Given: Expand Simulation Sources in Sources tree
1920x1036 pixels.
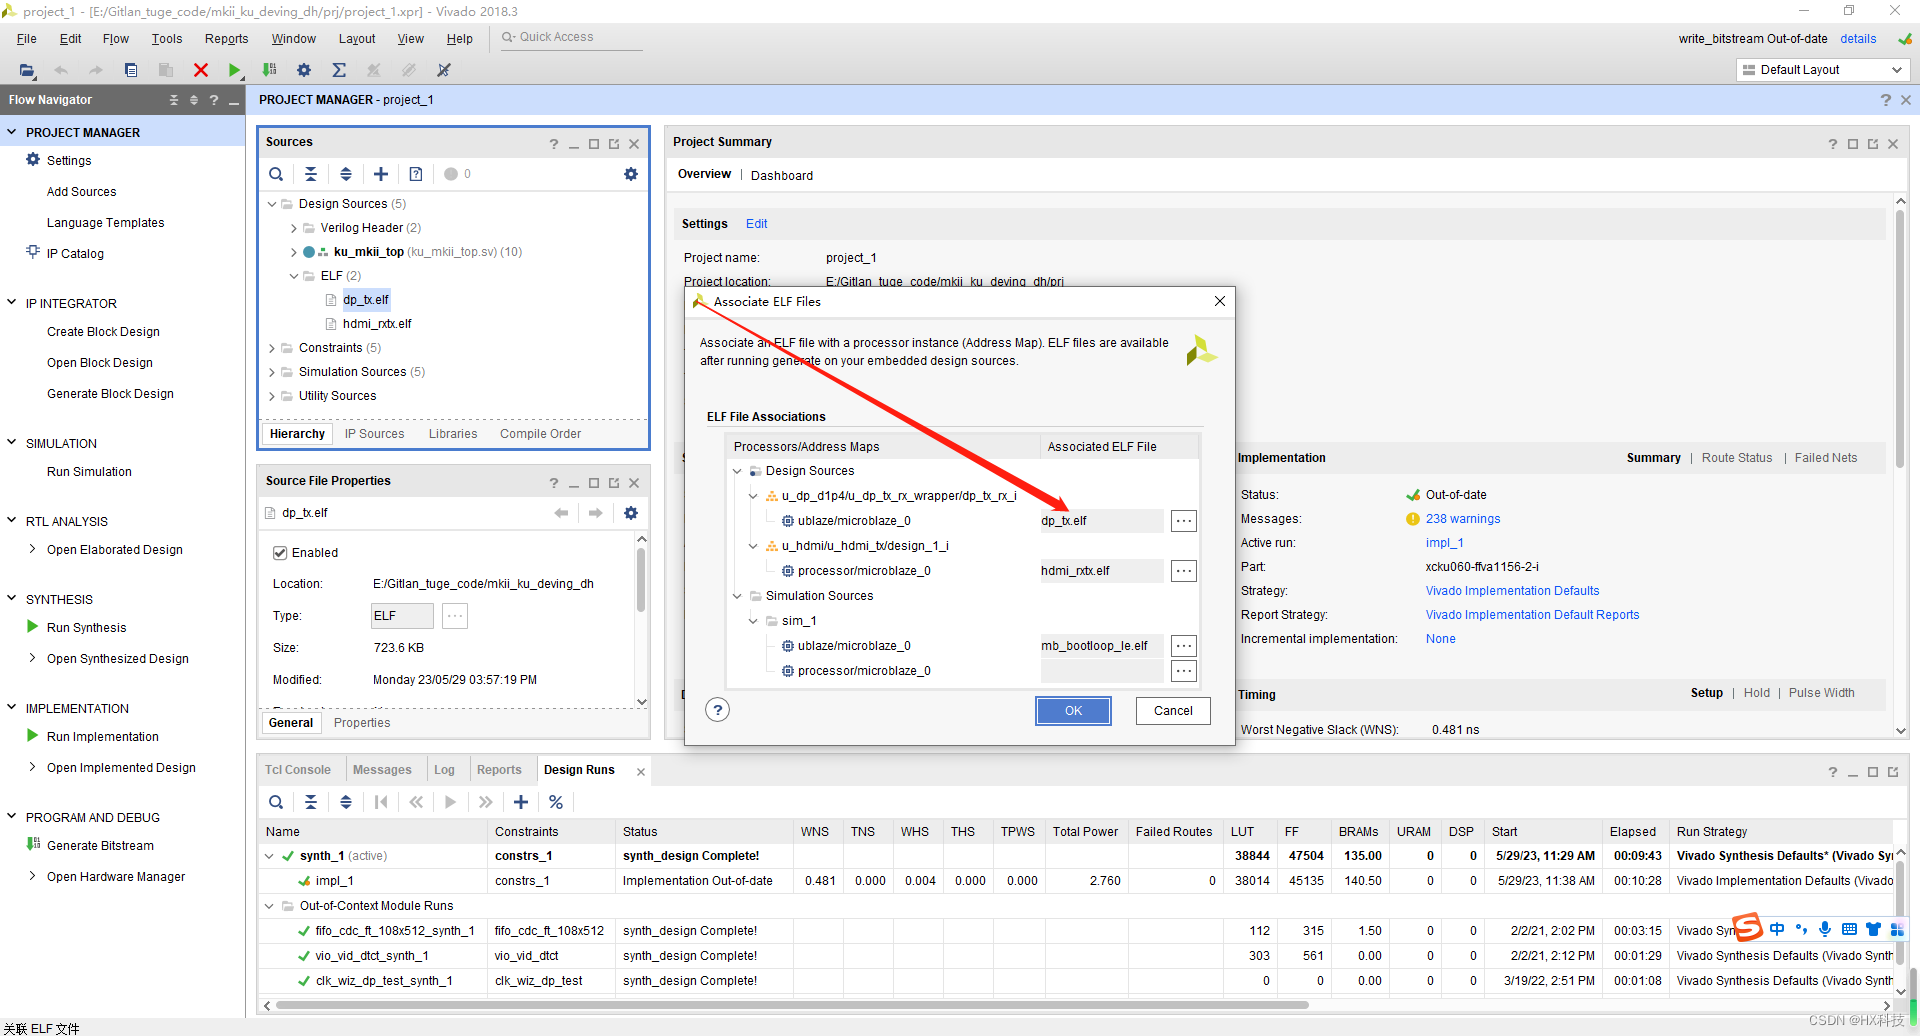Looking at the screenshot, I should [272, 372].
